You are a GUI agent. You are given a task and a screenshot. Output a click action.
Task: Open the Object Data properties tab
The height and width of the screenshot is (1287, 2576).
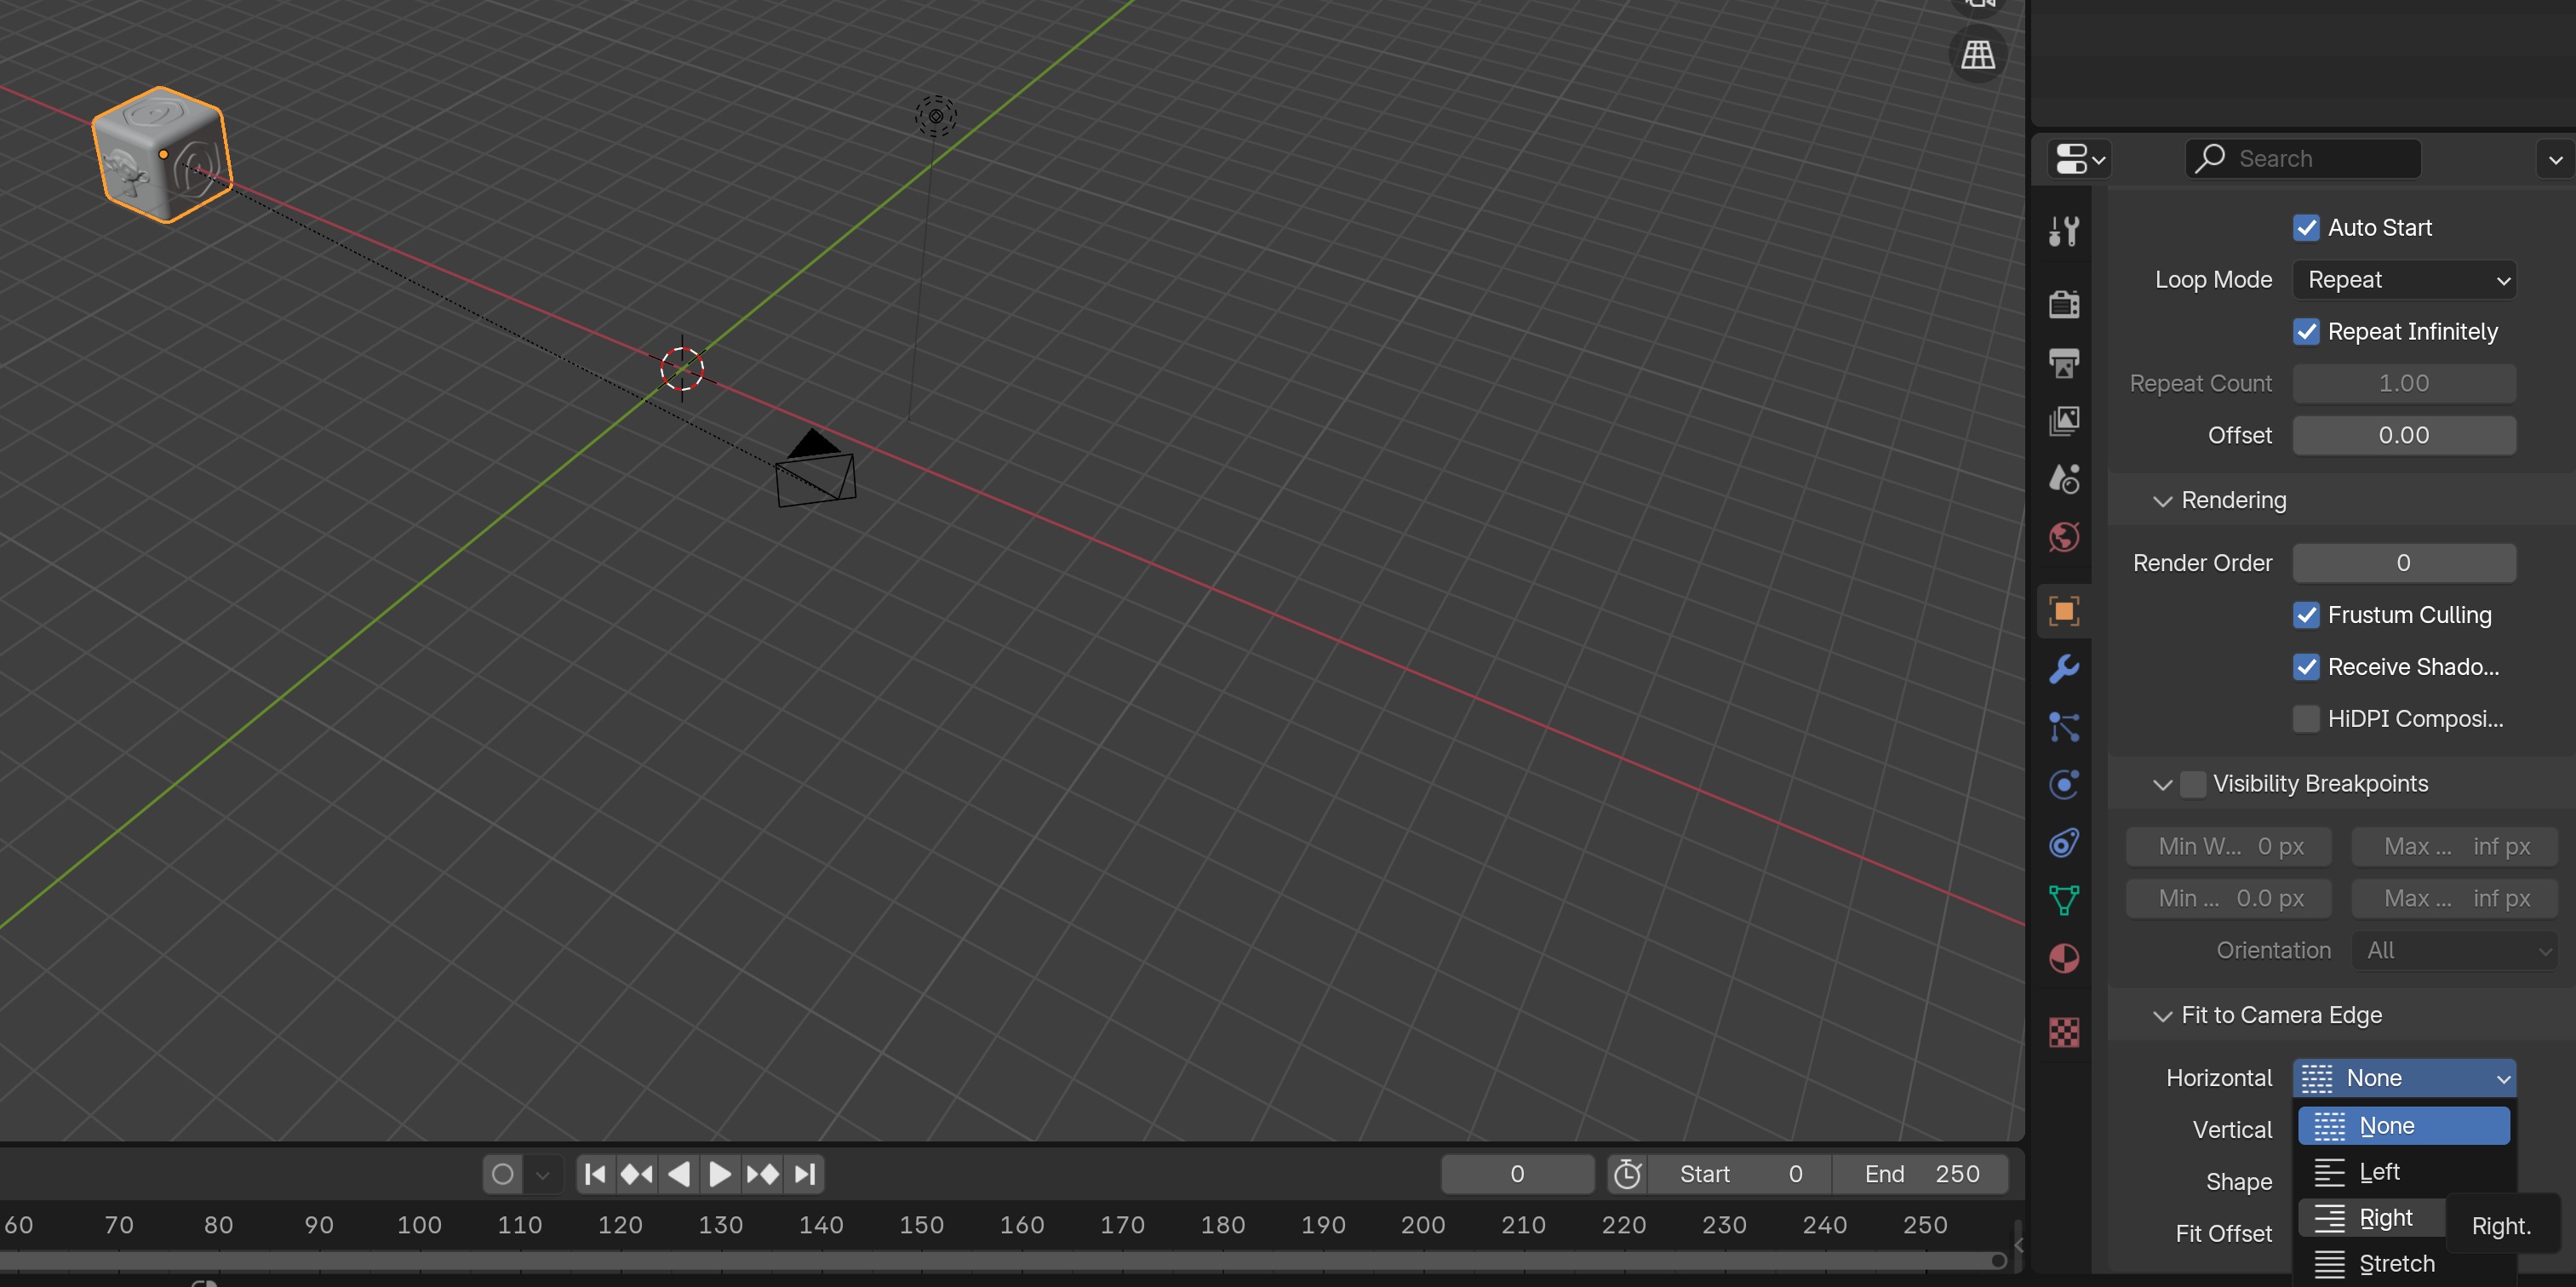pyautogui.click(x=2064, y=900)
